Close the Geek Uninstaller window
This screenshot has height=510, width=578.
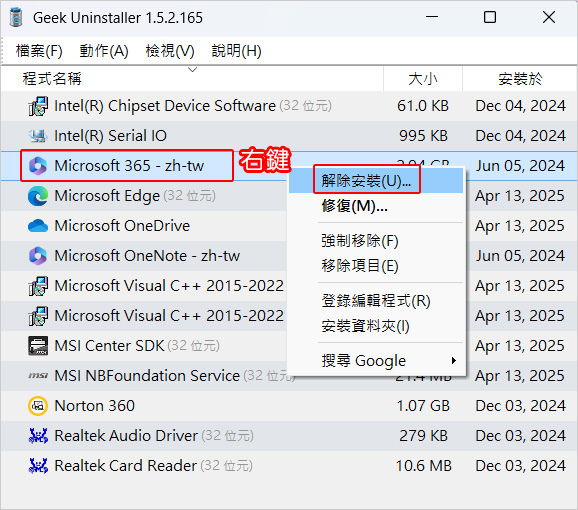pos(549,17)
